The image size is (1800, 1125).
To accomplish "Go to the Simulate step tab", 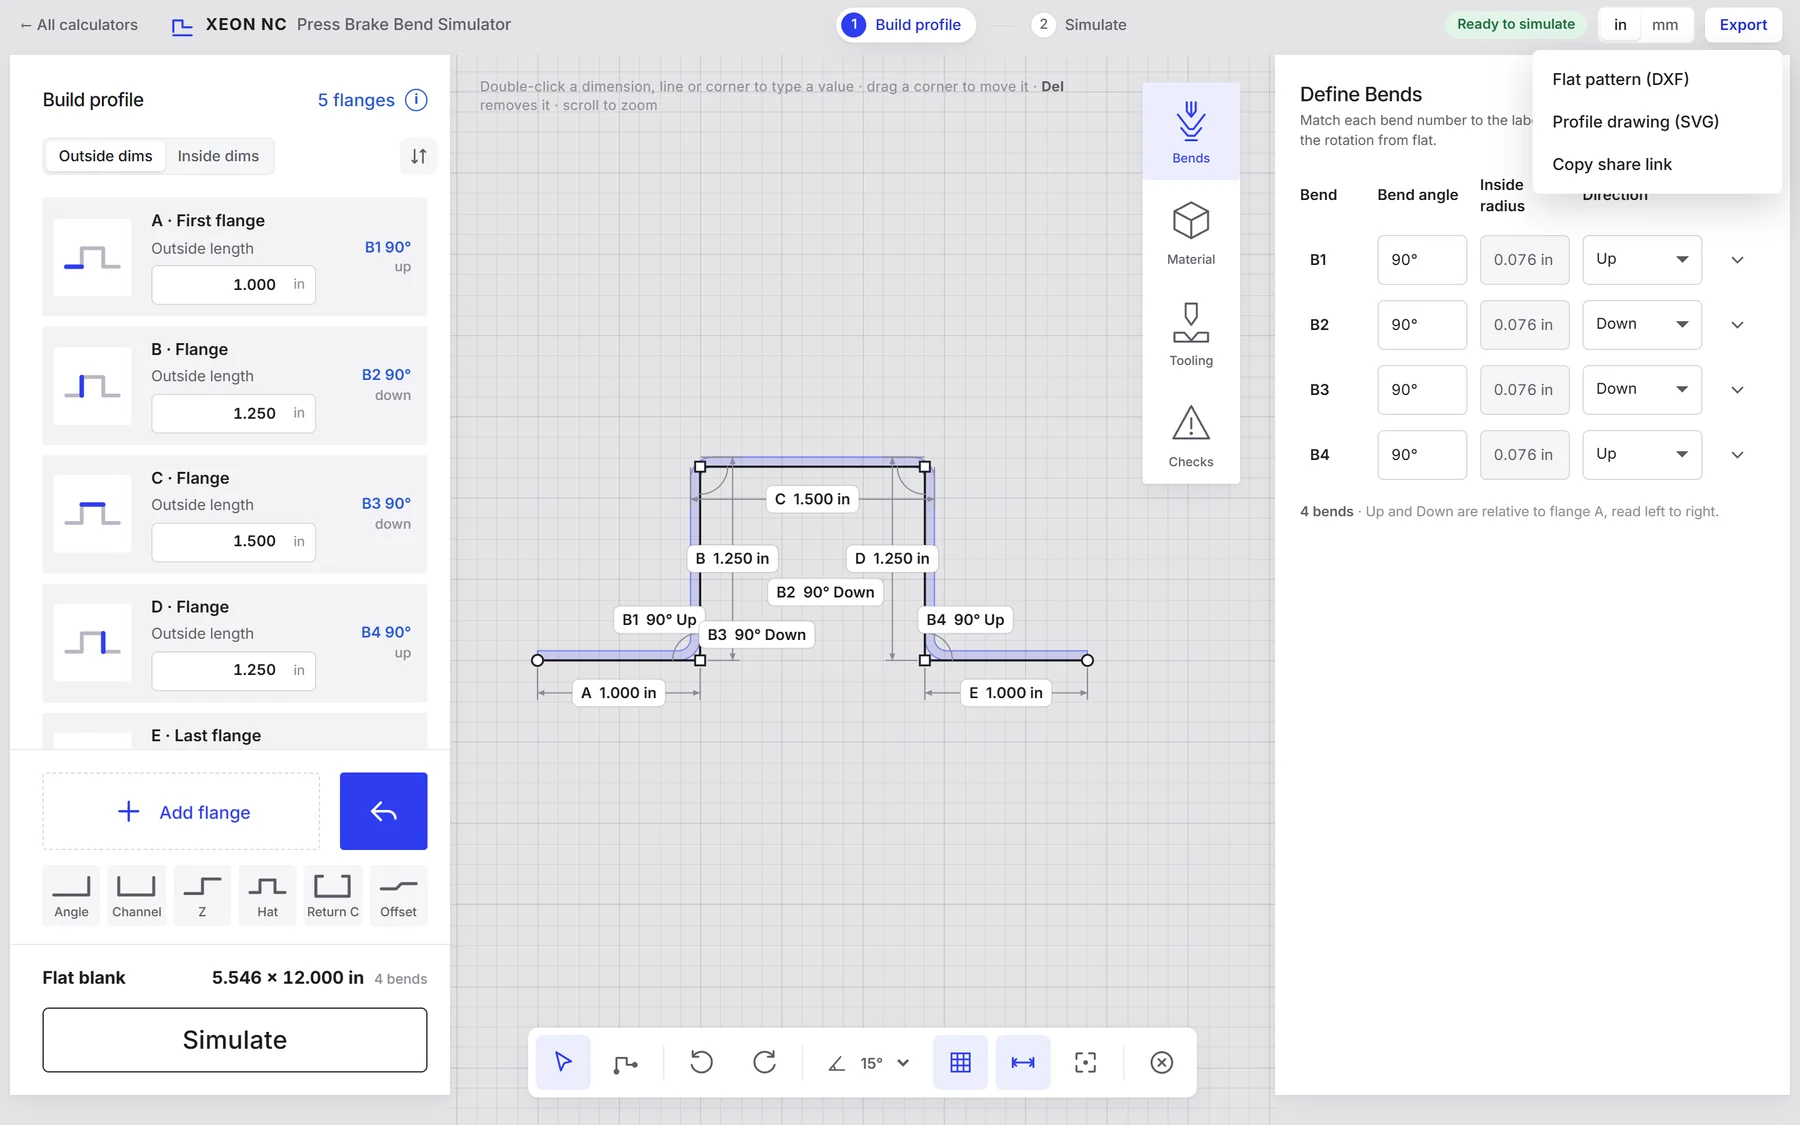I will [x=1080, y=25].
